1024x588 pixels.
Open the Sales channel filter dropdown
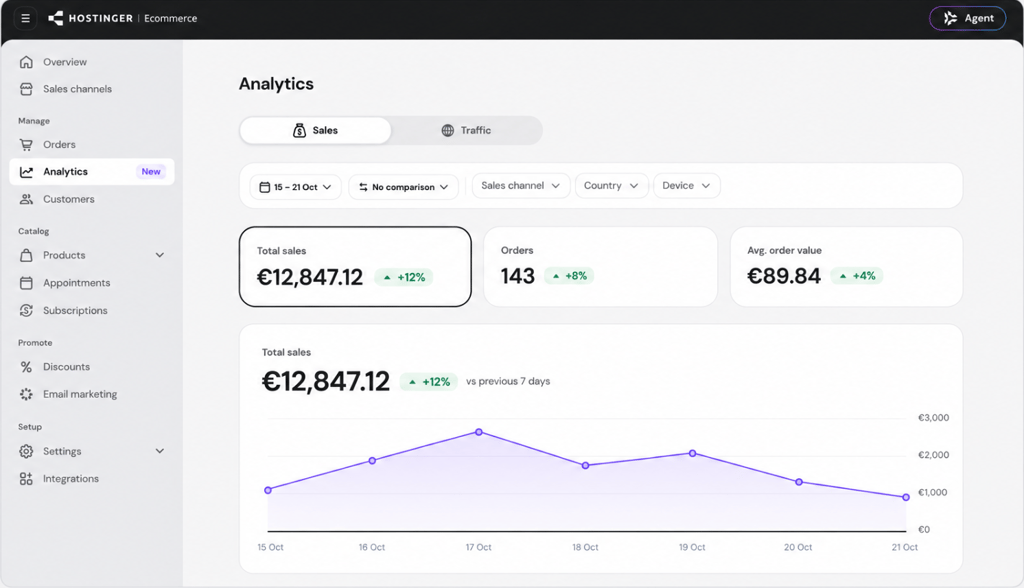[x=521, y=186]
